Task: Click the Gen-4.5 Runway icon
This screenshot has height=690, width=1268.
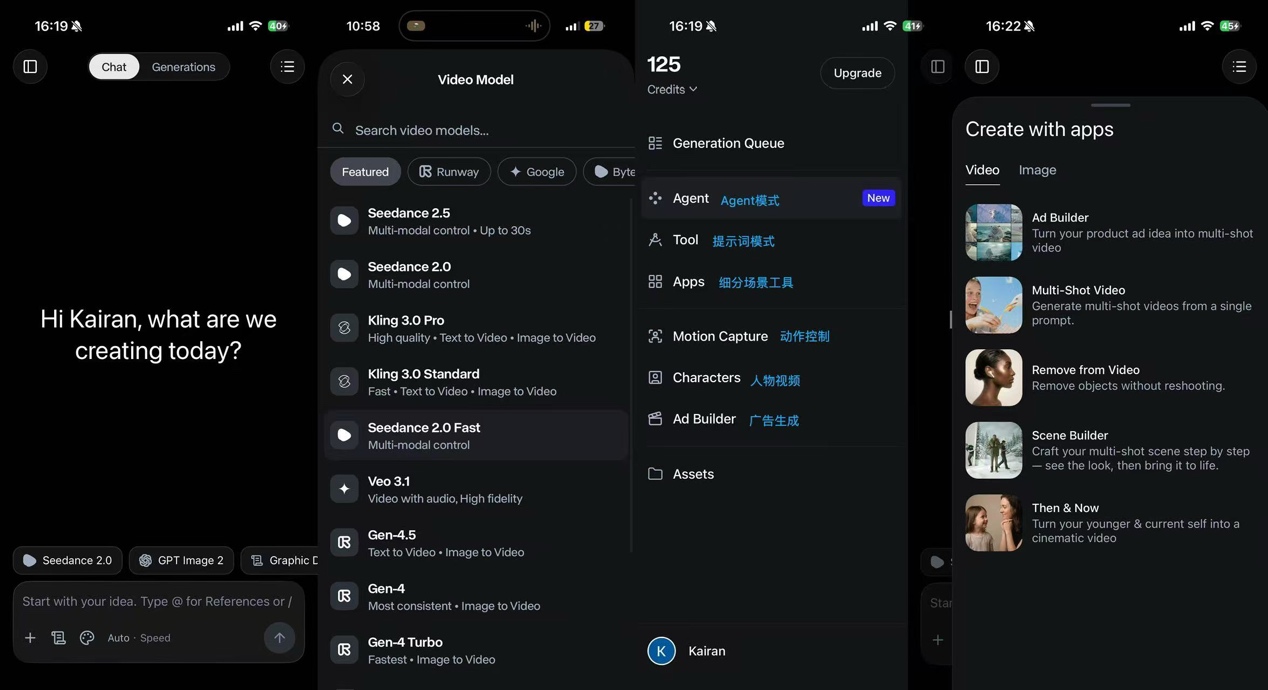Action: tap(344, 542)
